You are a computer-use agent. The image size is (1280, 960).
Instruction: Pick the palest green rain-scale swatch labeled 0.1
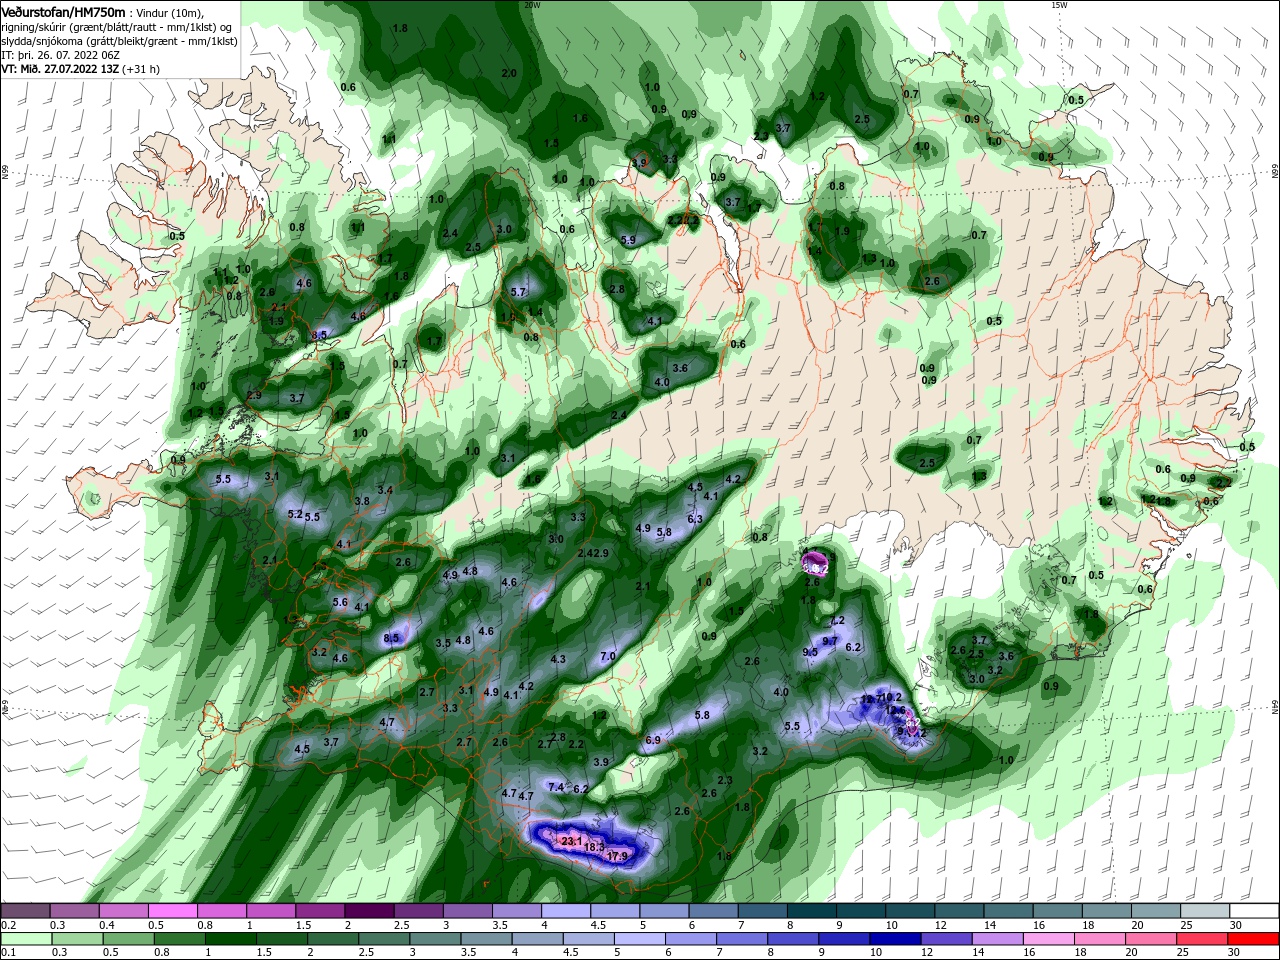coord(25,939)
